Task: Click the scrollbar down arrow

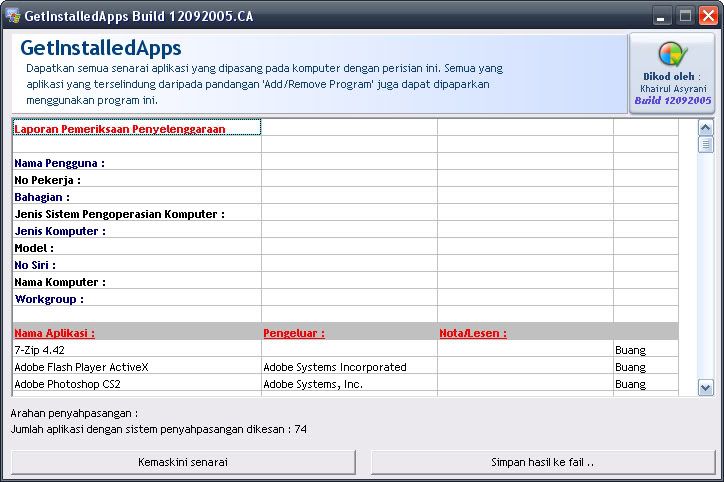Action: (705, 388)
